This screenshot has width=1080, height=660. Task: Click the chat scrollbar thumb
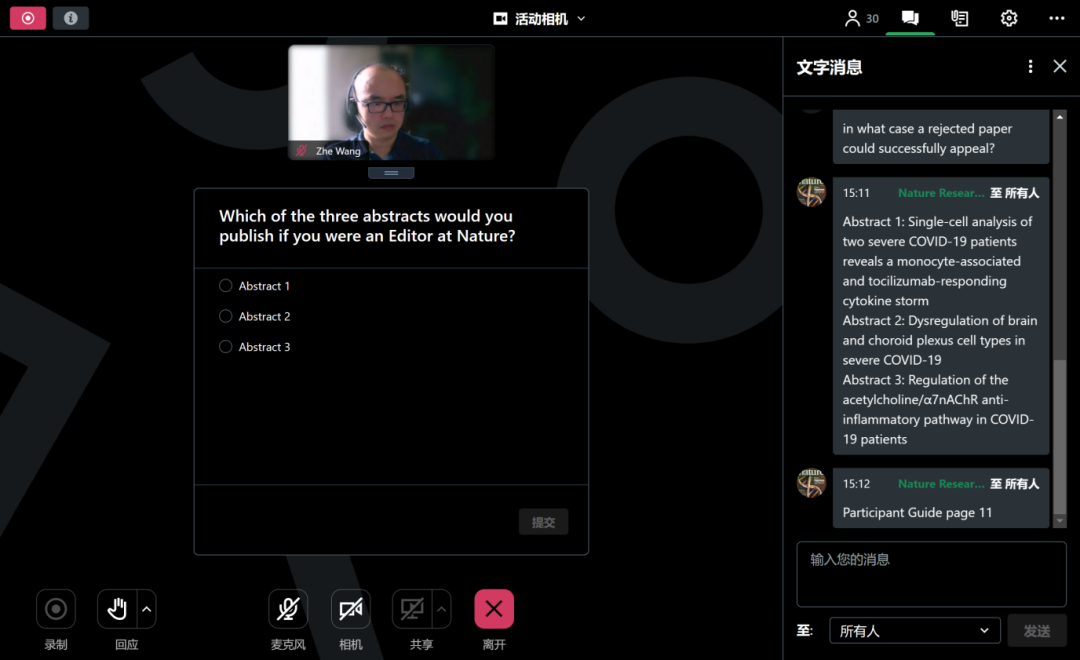pyautogui.click(x=1060, y=435)
